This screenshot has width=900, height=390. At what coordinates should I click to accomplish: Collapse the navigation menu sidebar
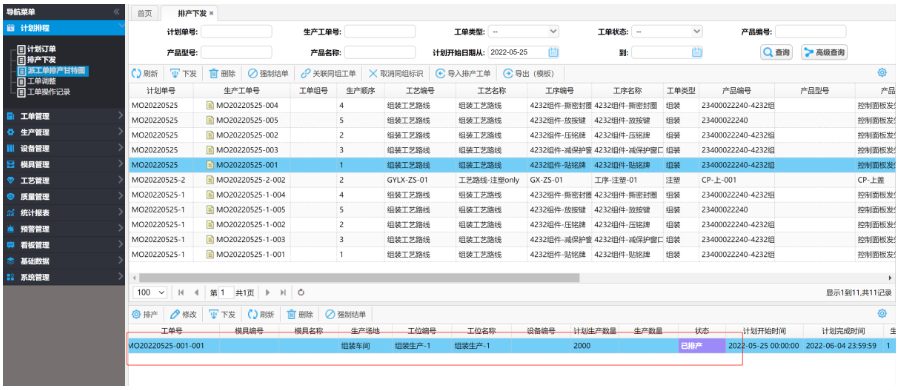117,11
